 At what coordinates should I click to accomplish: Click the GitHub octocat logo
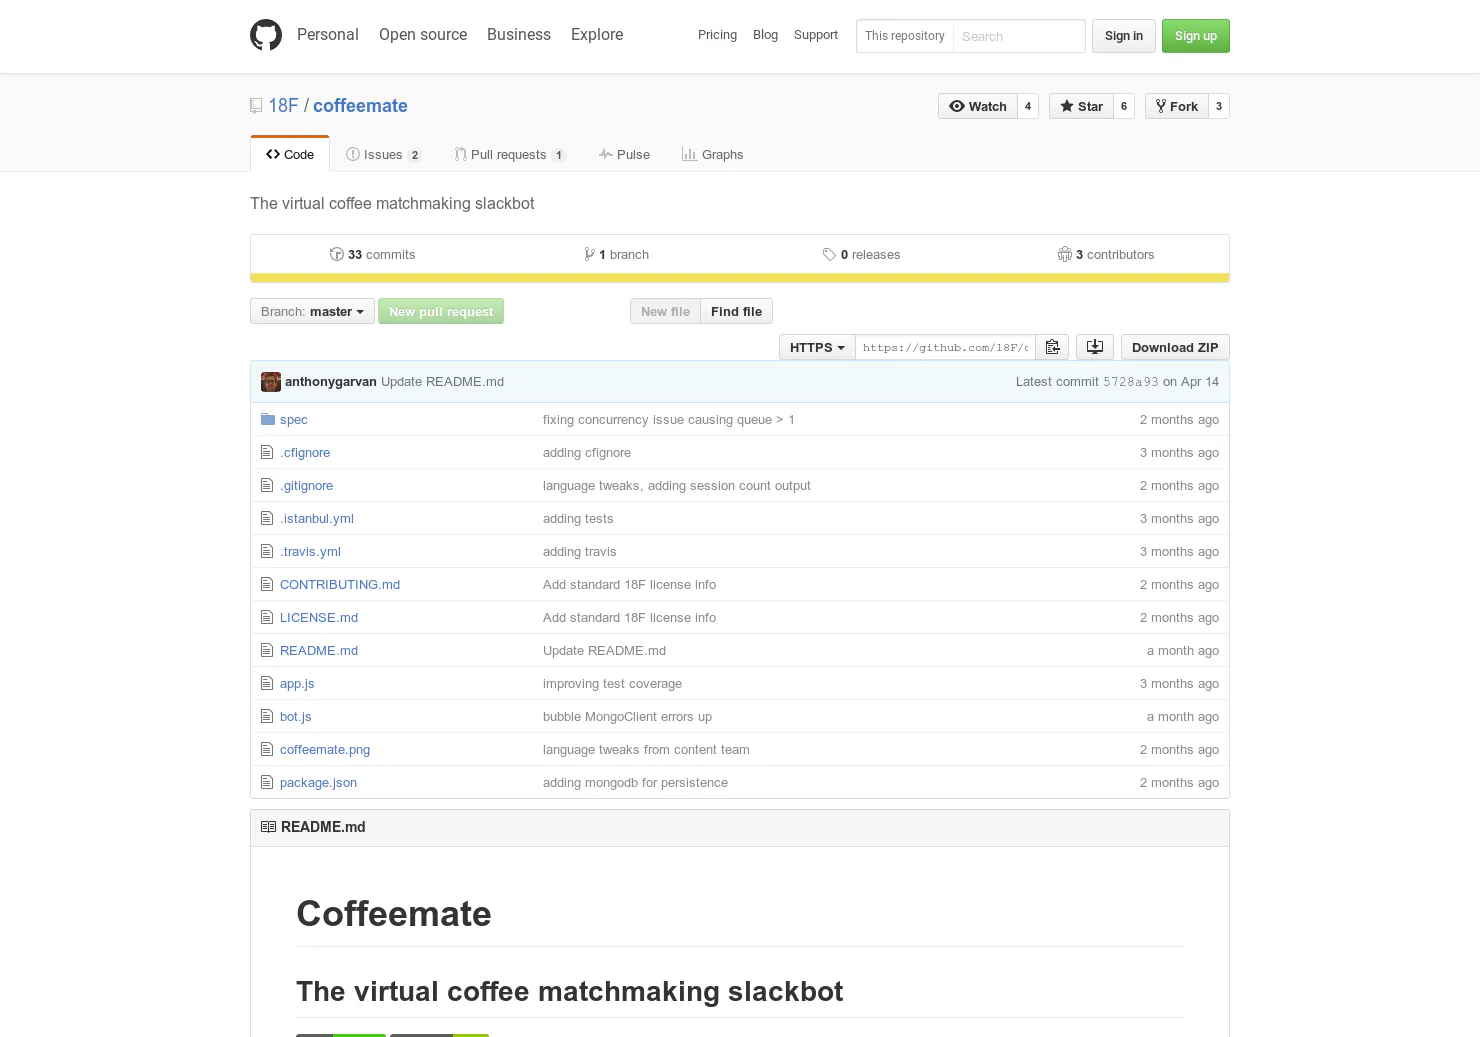(266, 35)
